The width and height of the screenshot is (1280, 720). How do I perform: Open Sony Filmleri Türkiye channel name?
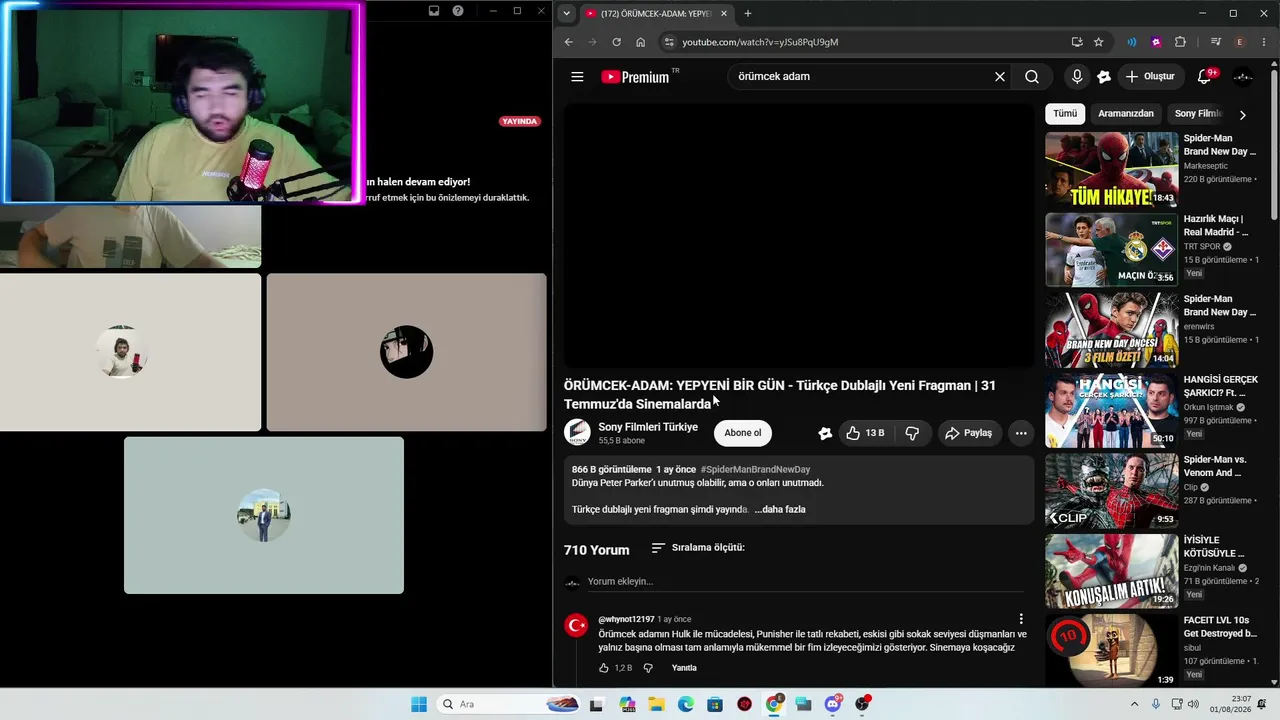648,427
